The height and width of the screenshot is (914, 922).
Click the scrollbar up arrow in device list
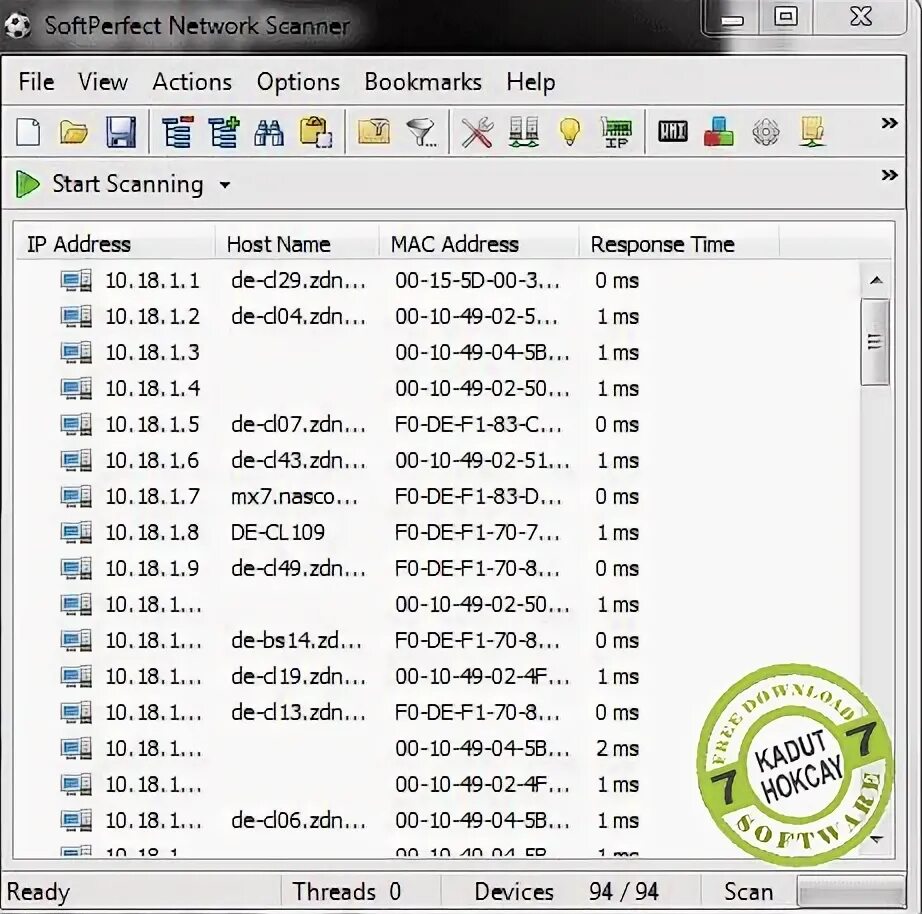[x=876, y=281]
